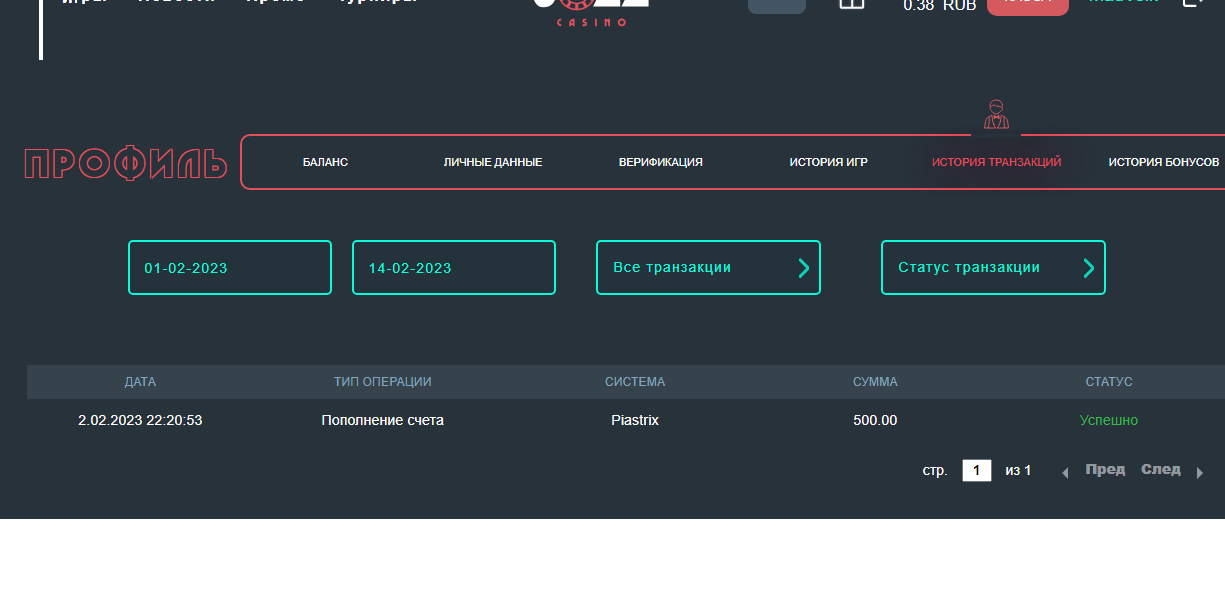This screenshot has width=1225, height=614.
Task: Expand the Все транзакции dropdown
Action: pos(708,268)
